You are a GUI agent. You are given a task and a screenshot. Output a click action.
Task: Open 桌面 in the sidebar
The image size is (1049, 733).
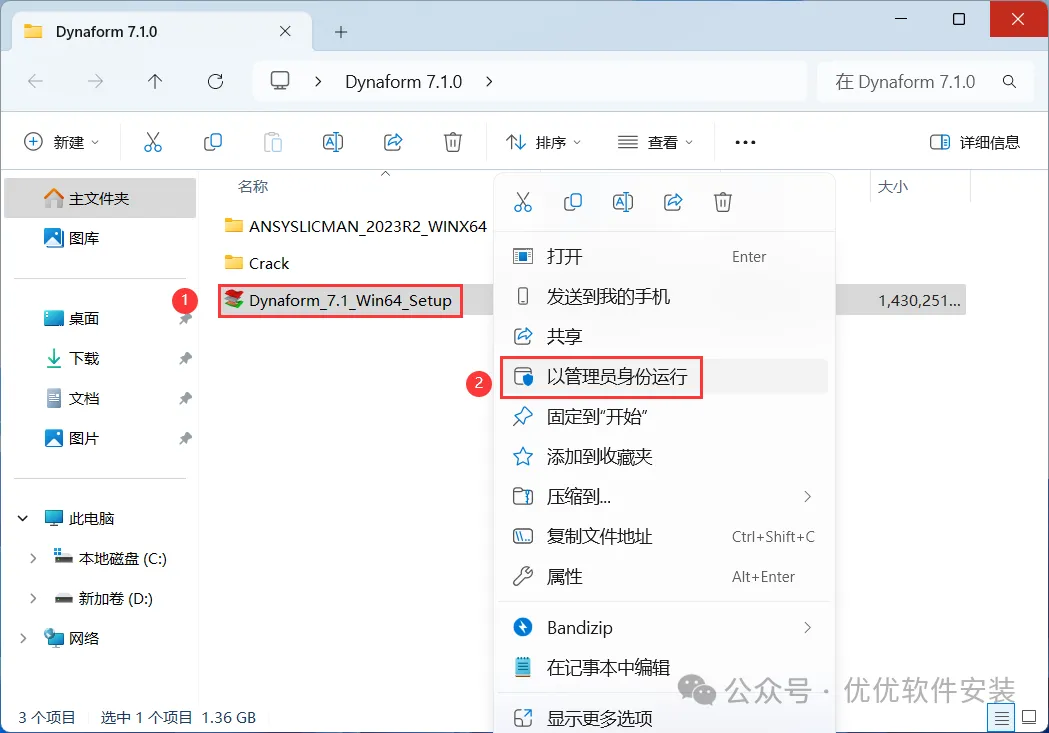click(x=100, y=318)
